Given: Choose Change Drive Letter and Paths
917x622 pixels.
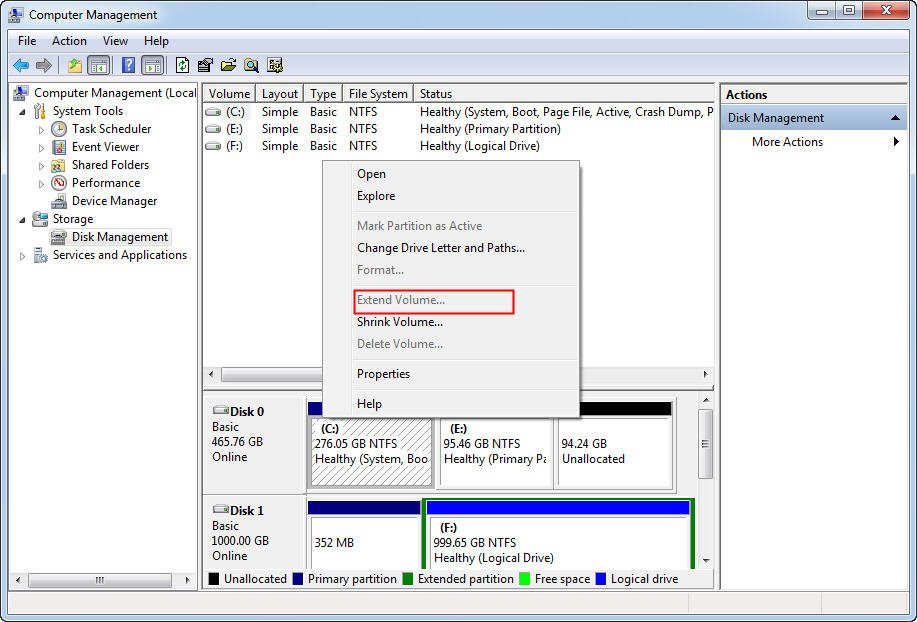Looking at the screenshot, I should tap(451, 248).
